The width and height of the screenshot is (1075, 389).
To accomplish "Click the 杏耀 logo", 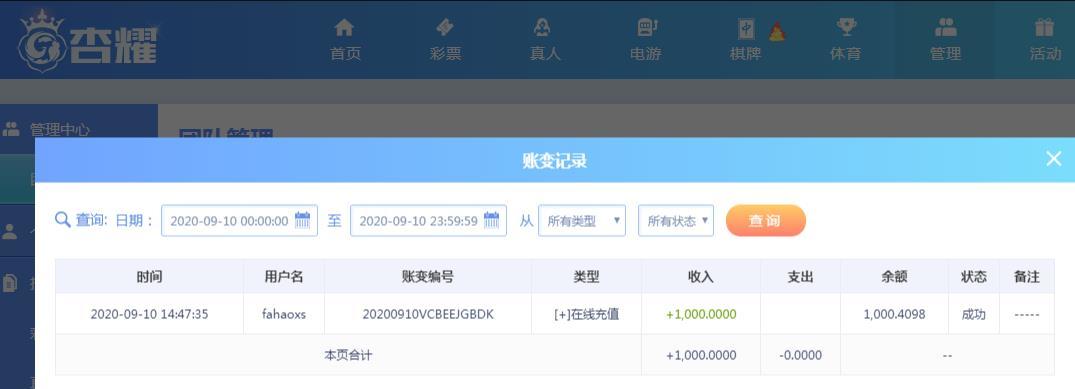I will coord(89,41).
